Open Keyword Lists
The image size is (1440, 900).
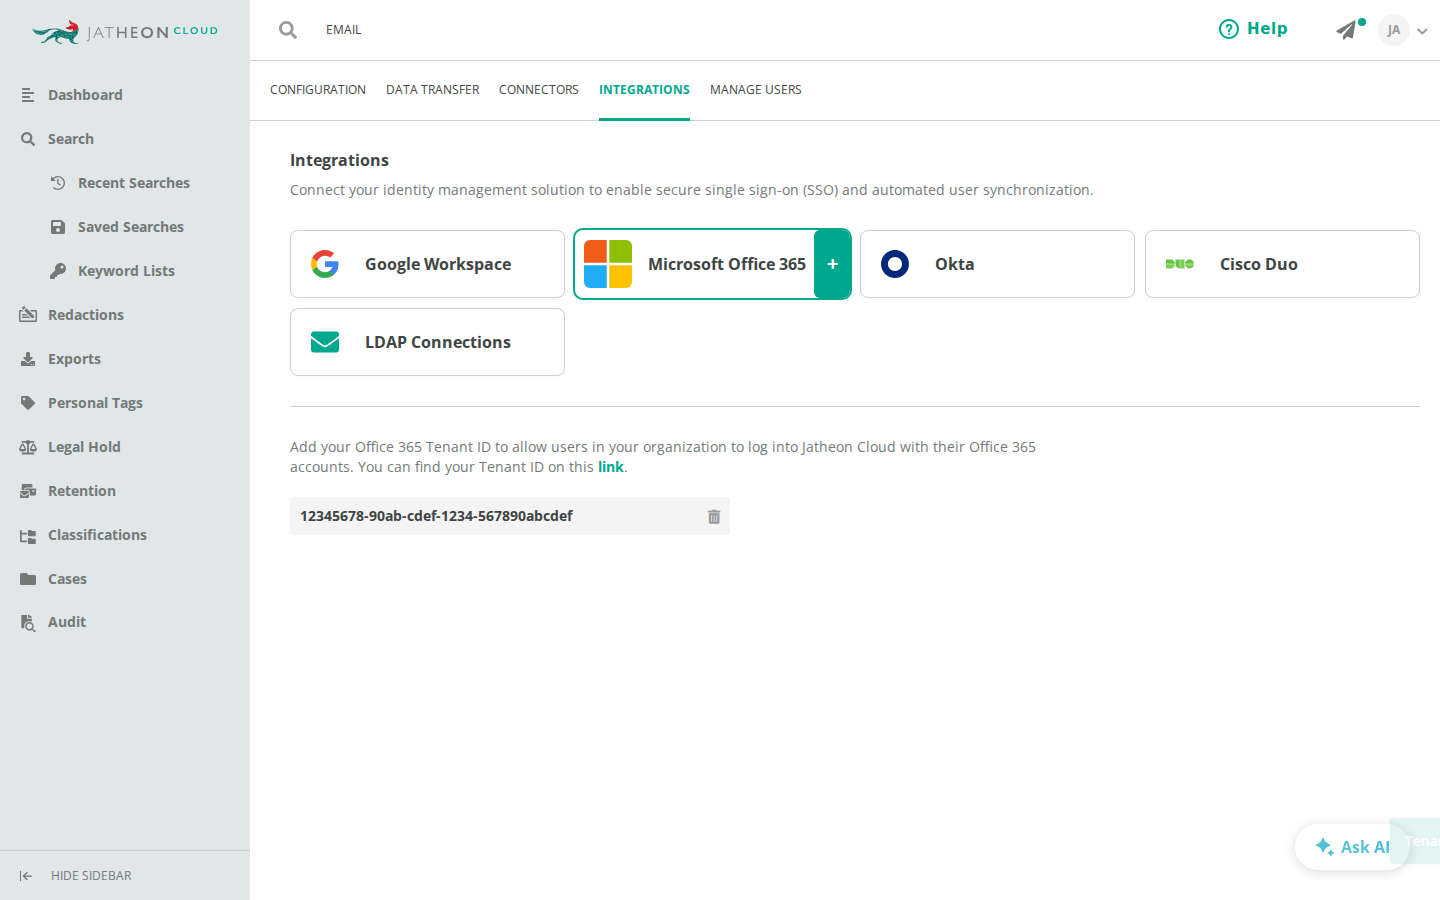tap(126, 271)
